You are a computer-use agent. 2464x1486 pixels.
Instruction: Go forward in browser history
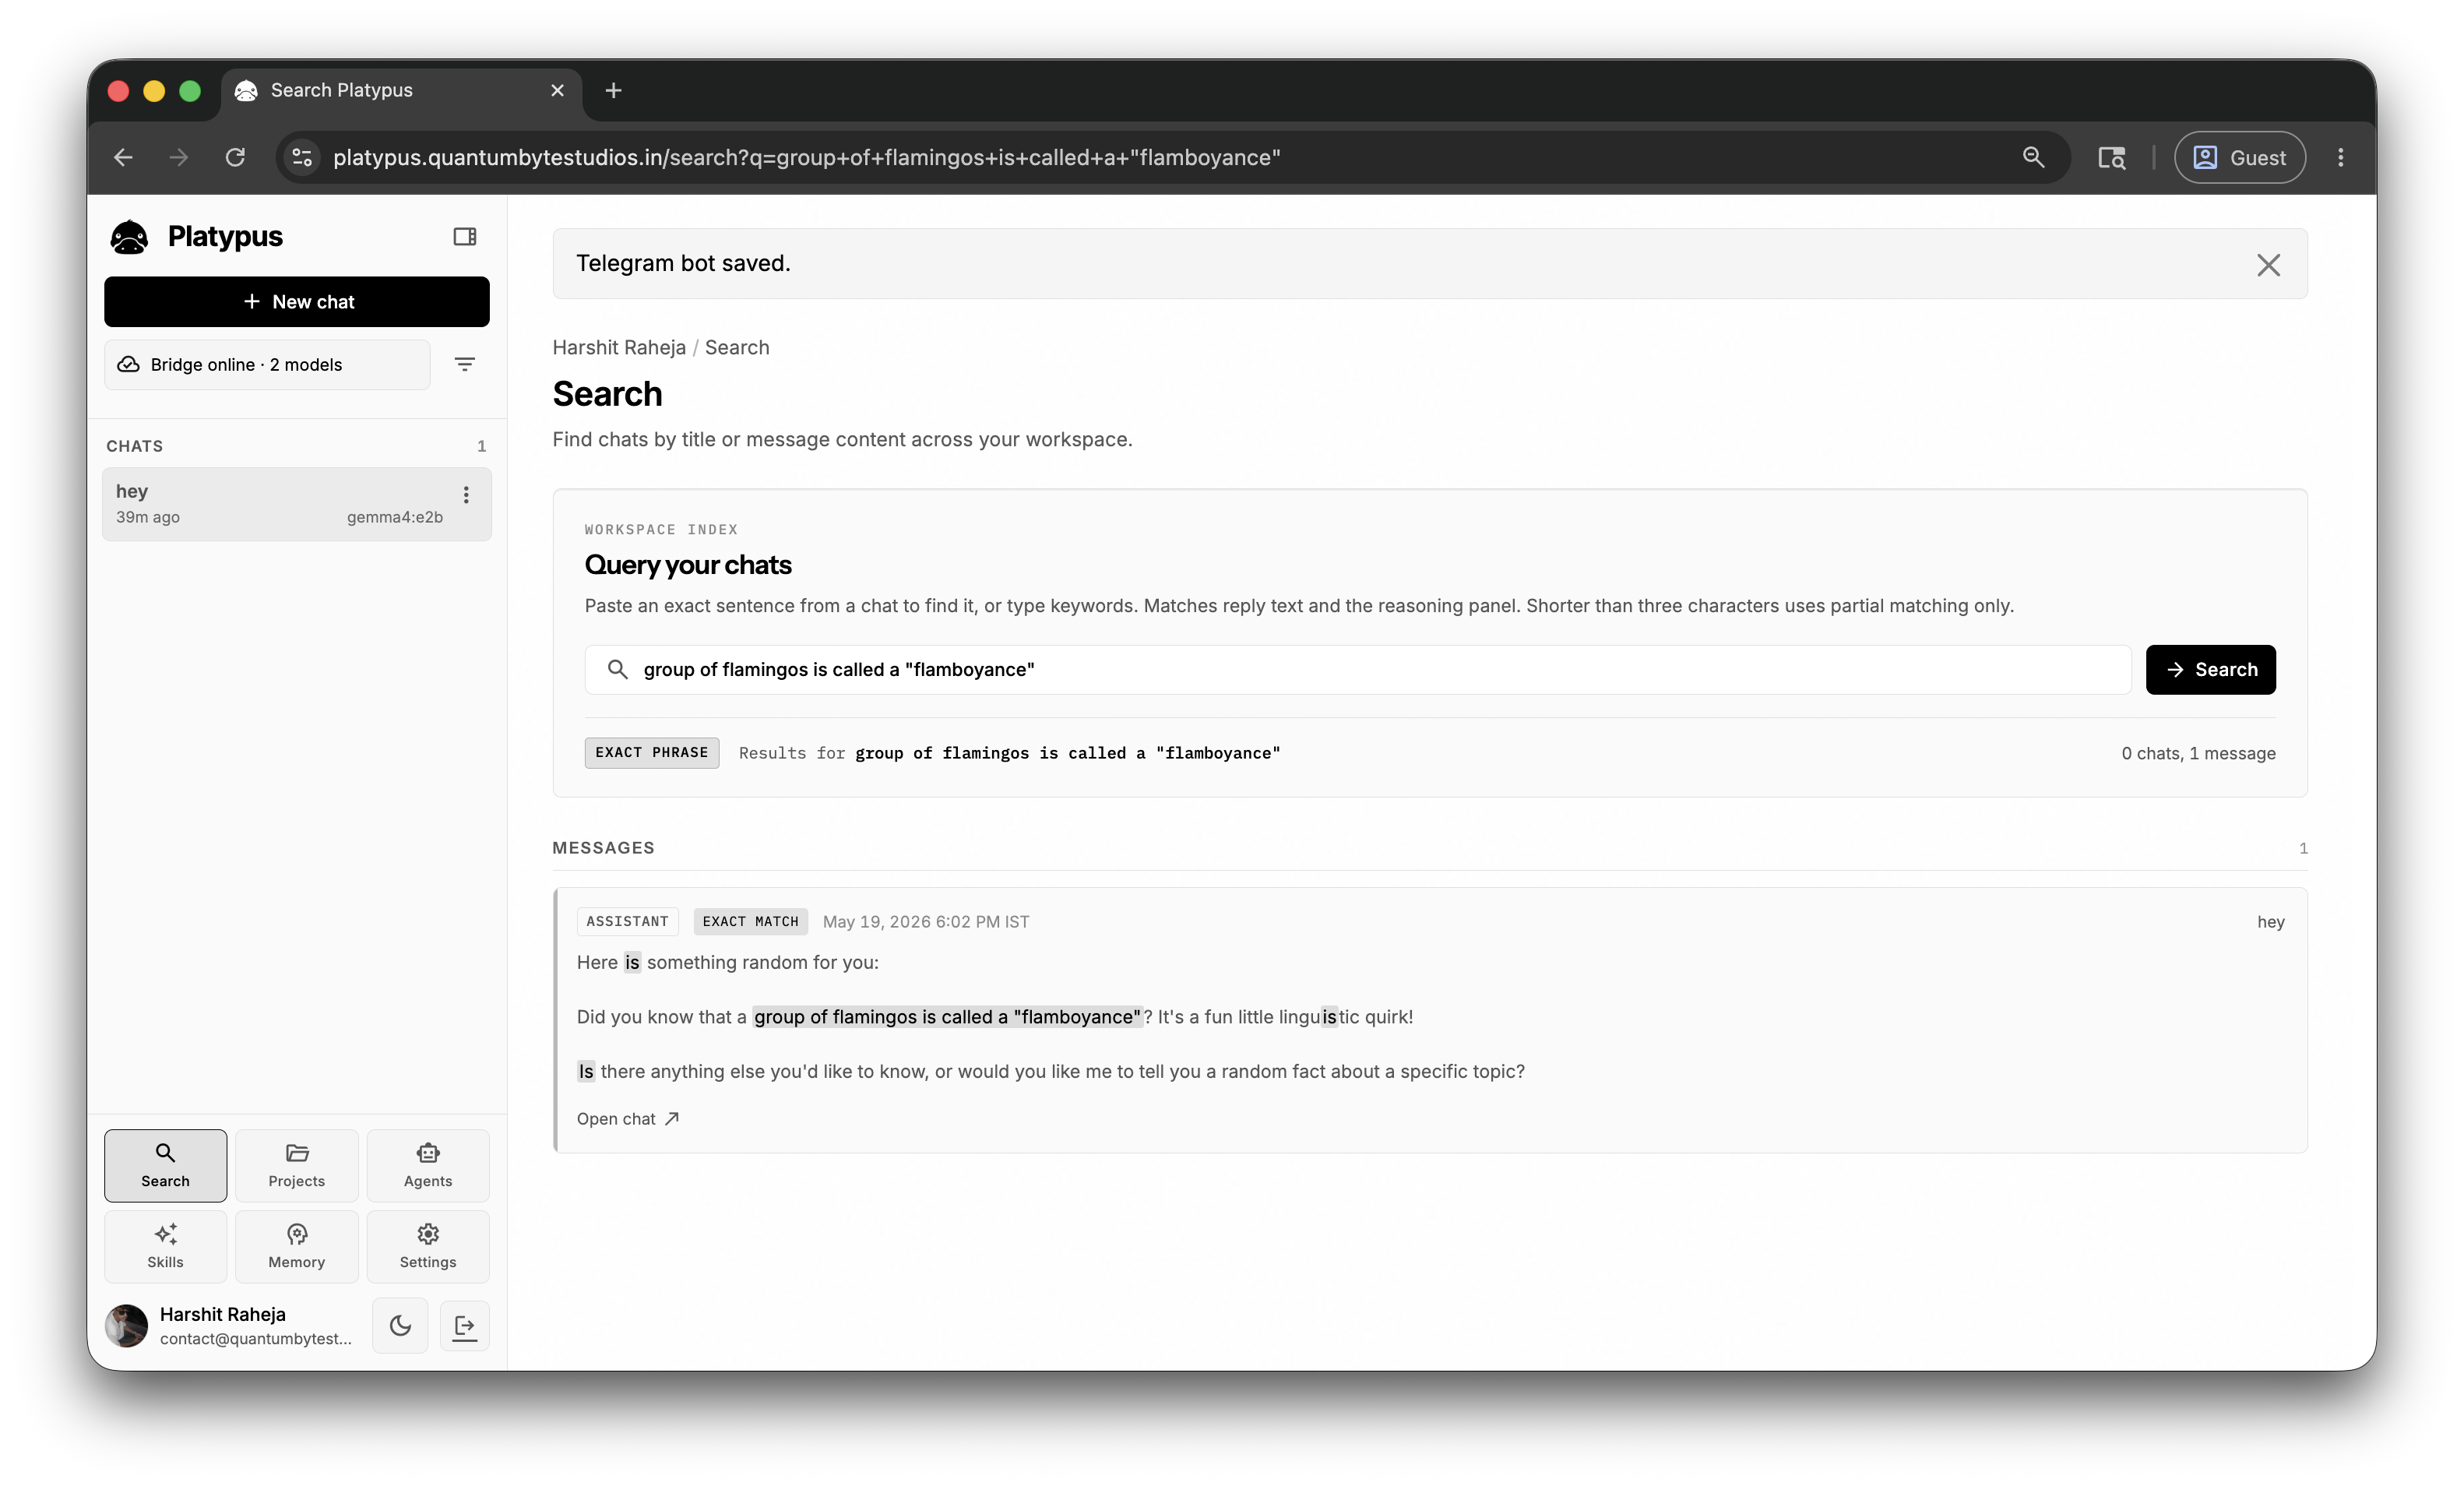pos(179,157)
